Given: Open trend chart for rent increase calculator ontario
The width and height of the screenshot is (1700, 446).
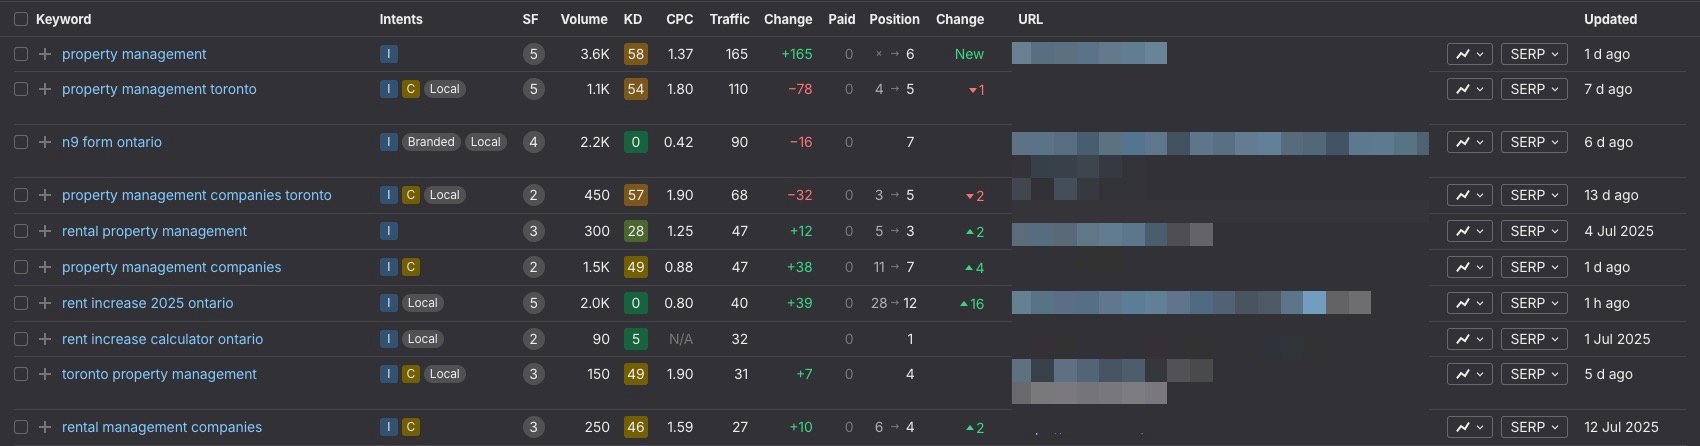Looking at the screenshot, I should click(x=1469, y=339).
